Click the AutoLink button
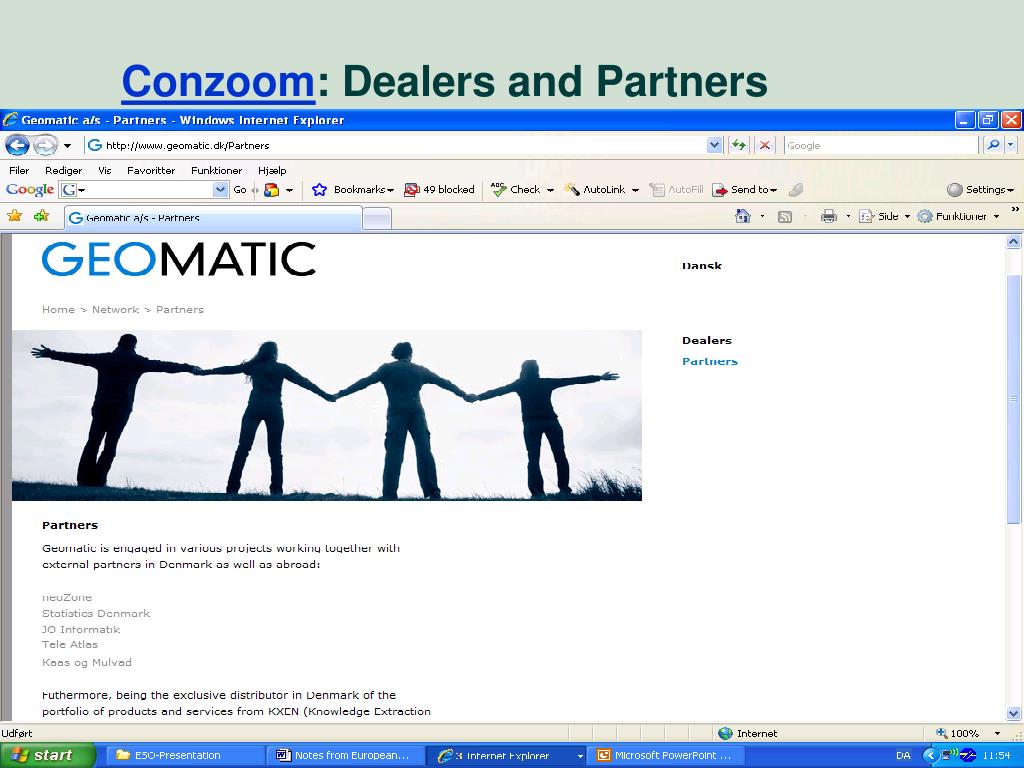Viewport: 1024px width, 768px height. (595, 189)
